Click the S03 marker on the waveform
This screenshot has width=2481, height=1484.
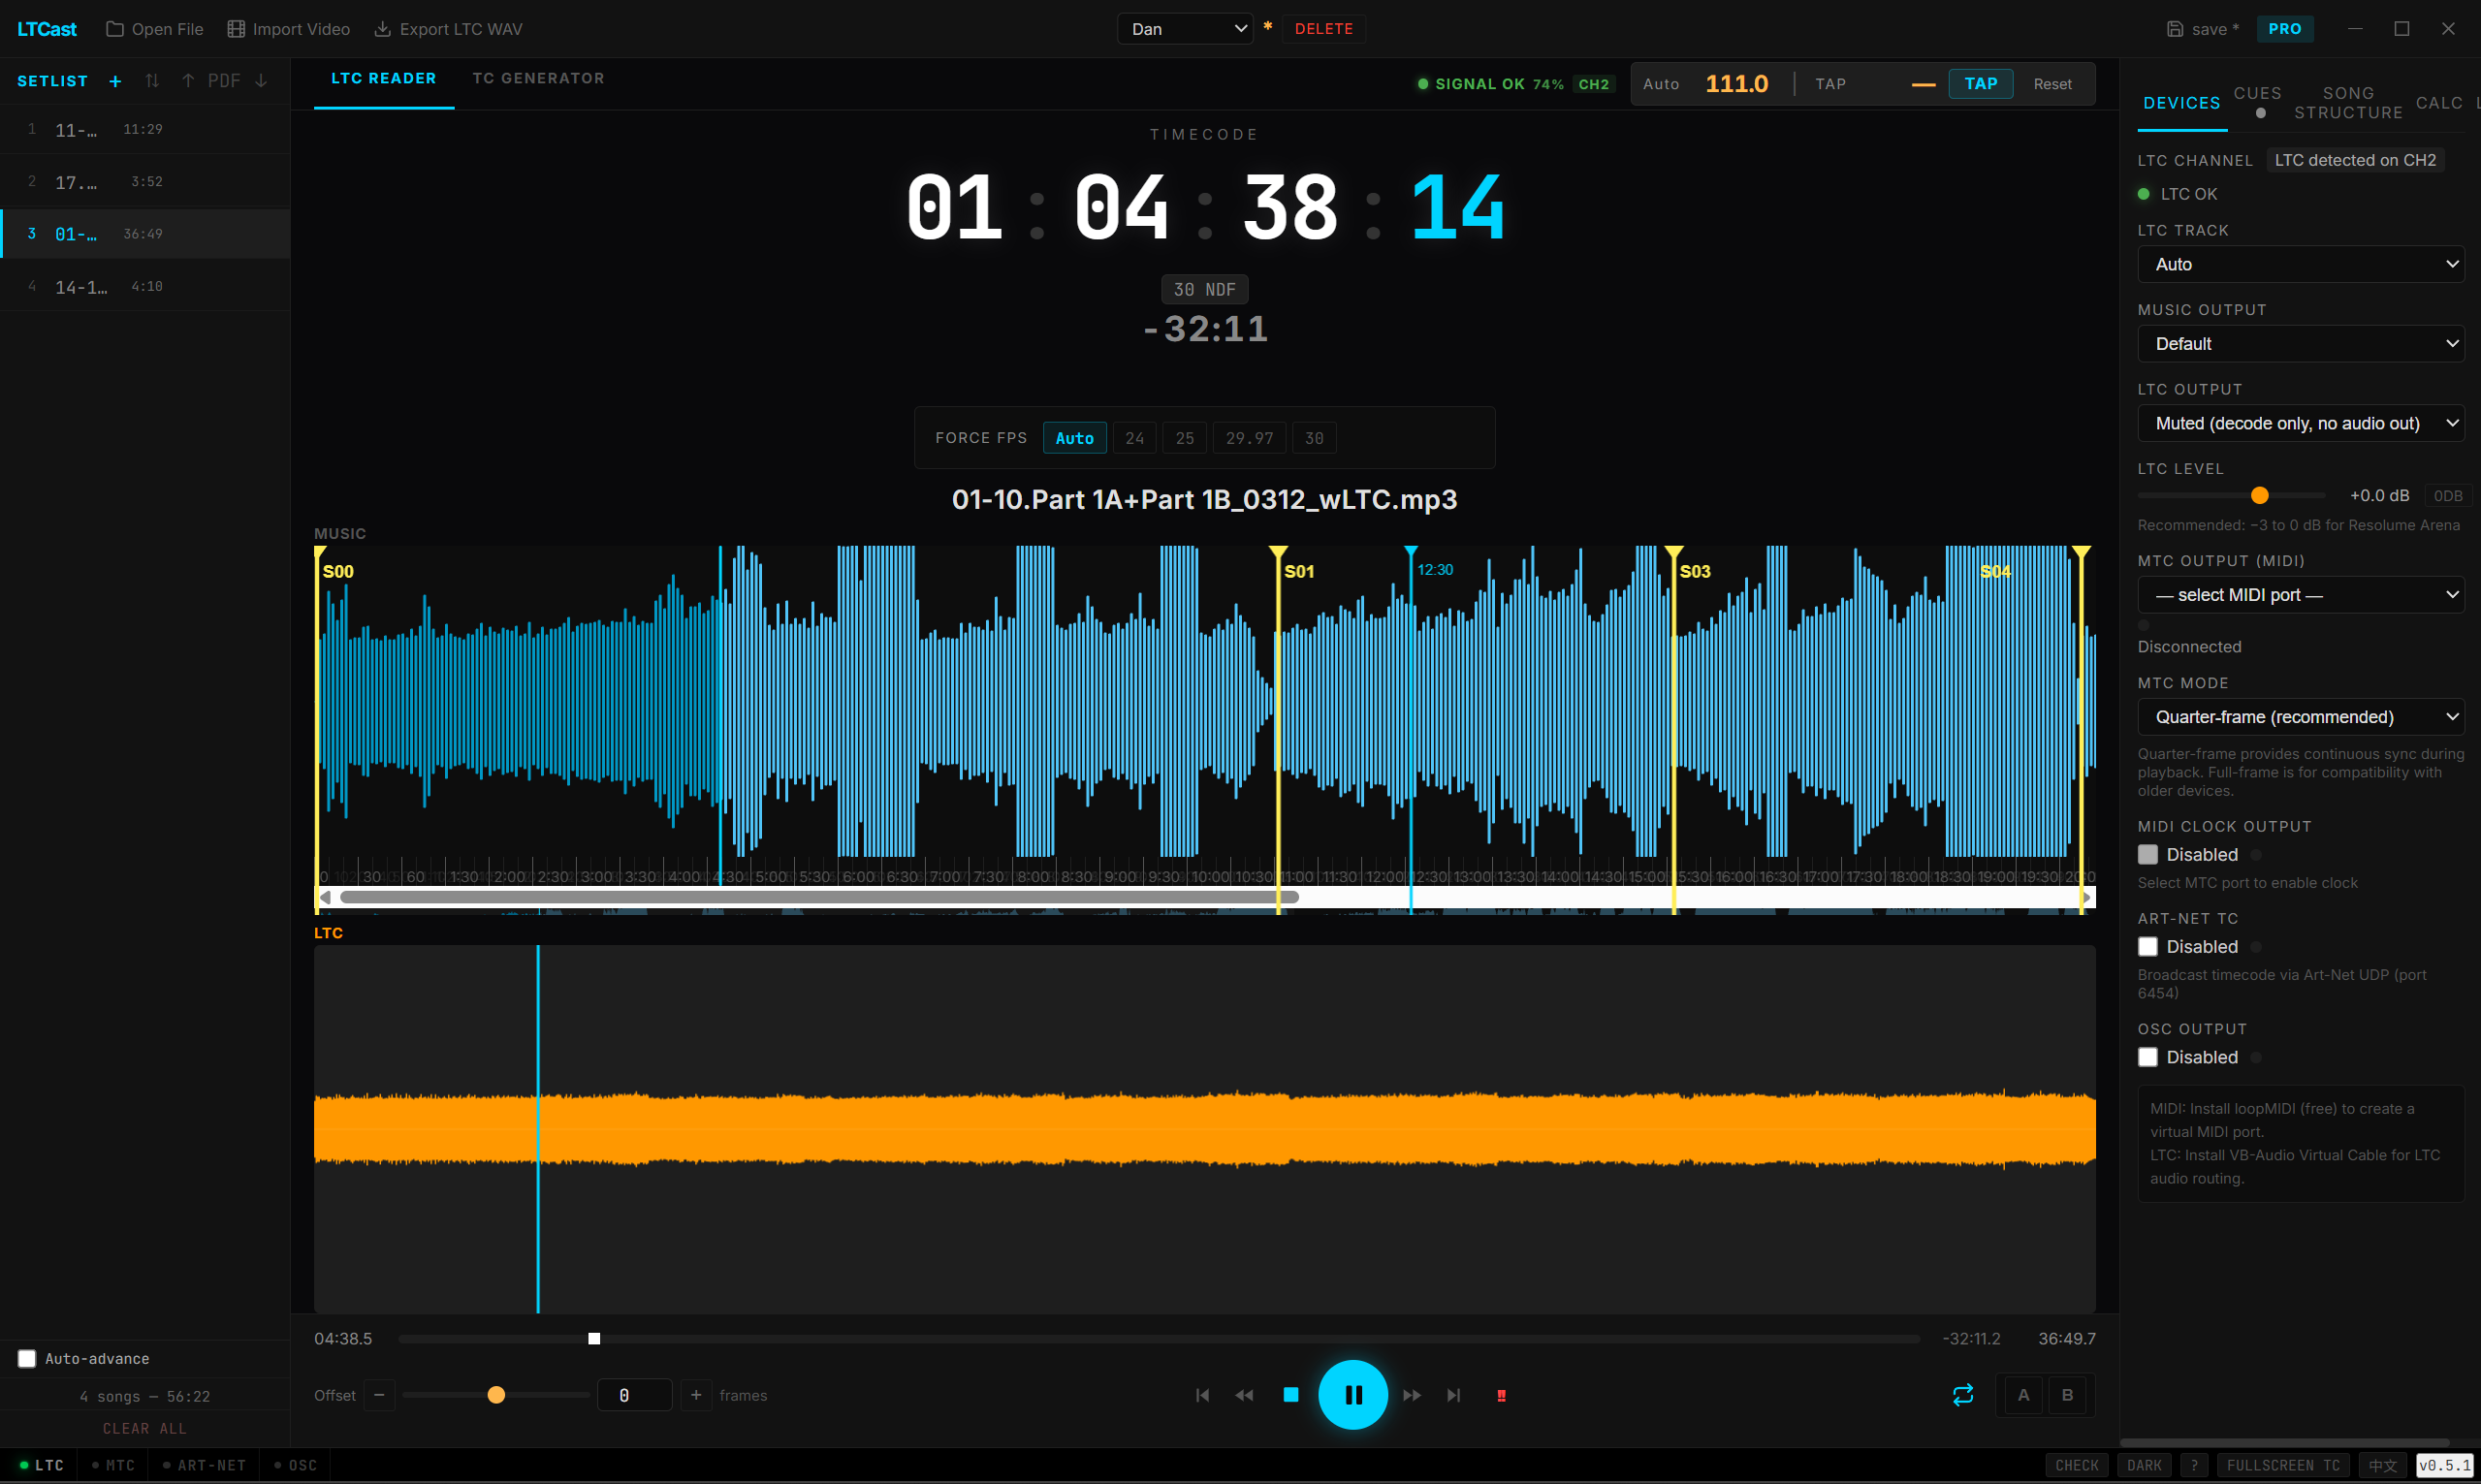1695,571
